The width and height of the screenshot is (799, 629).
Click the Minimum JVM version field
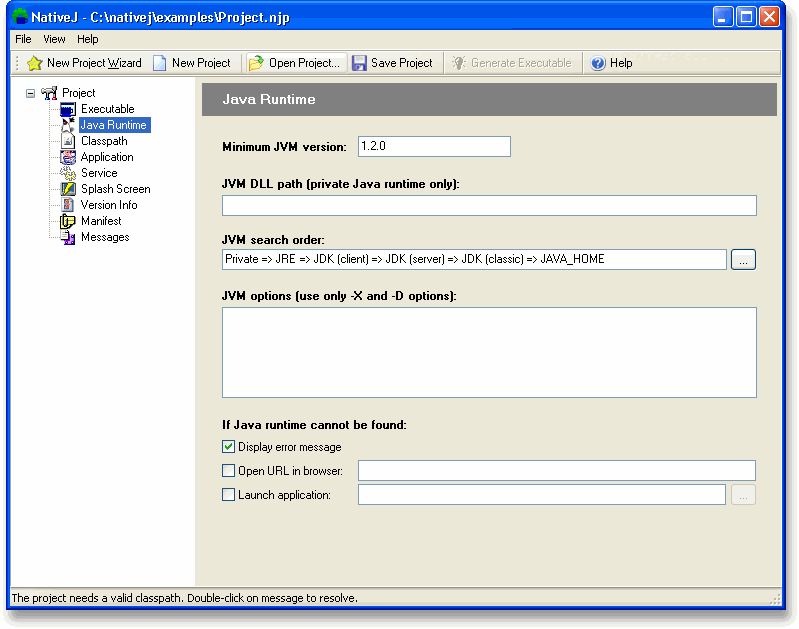pos(433,147)
